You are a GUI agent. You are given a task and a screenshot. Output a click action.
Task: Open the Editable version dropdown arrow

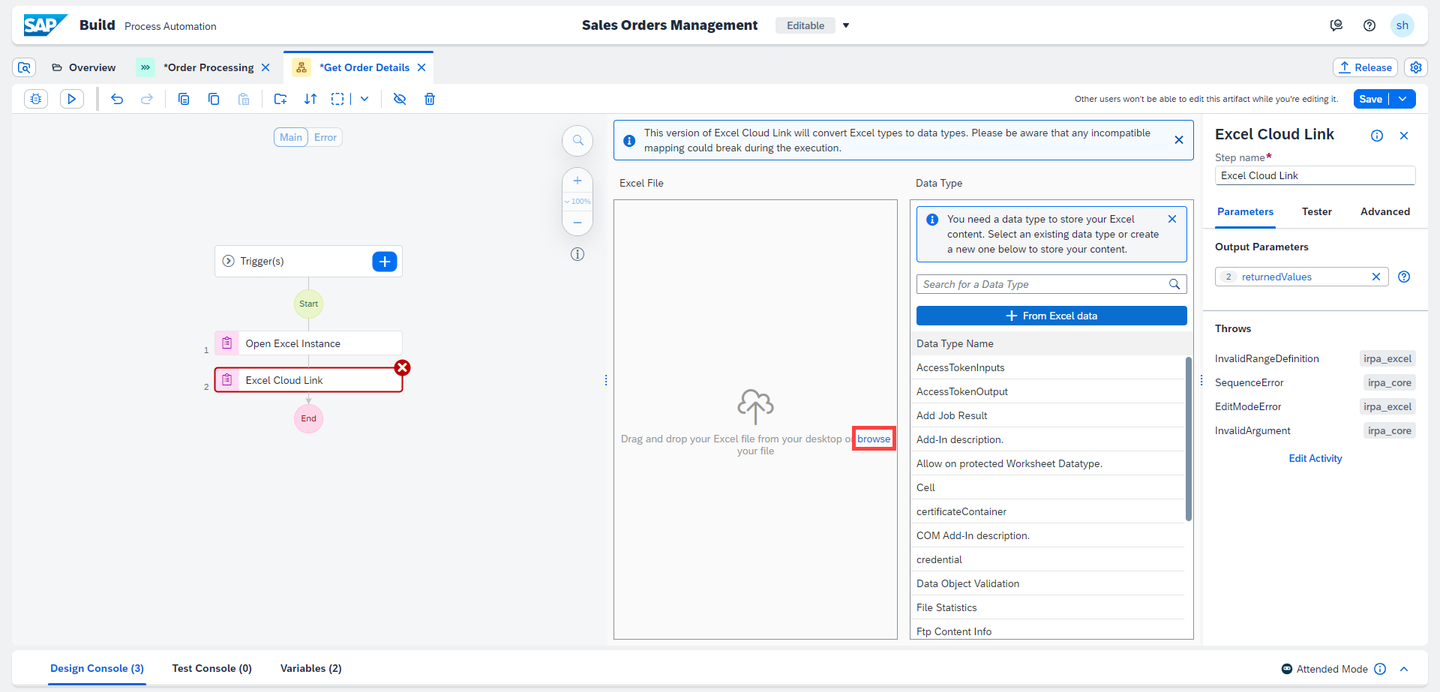point(846,25)
